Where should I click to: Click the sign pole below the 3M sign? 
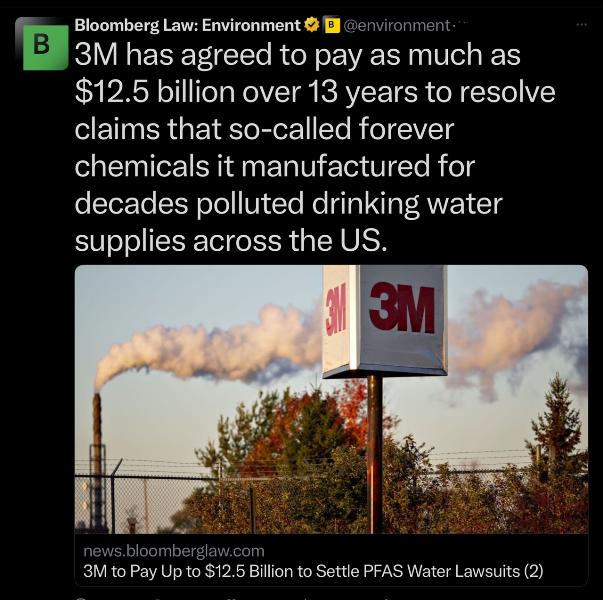click(x=375, y=454)
